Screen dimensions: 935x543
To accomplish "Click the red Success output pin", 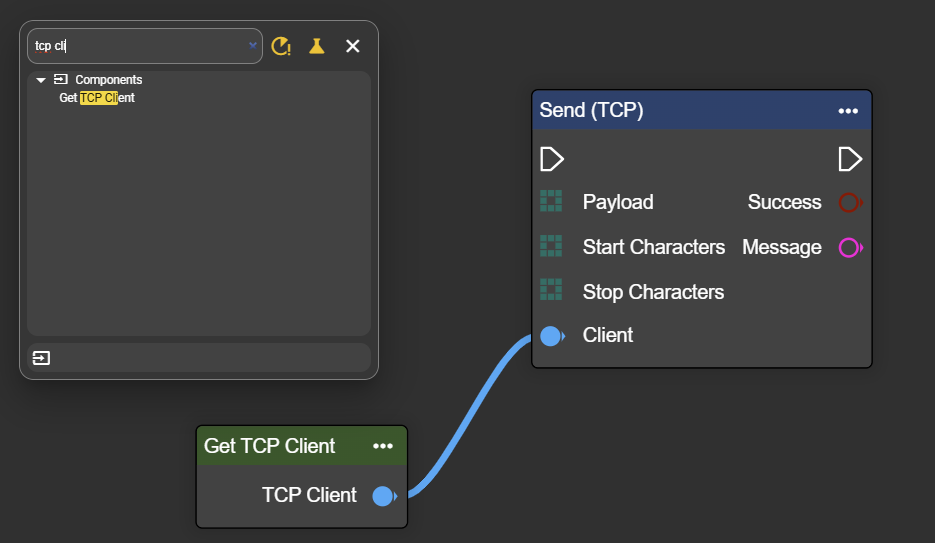I will point(850,203).
